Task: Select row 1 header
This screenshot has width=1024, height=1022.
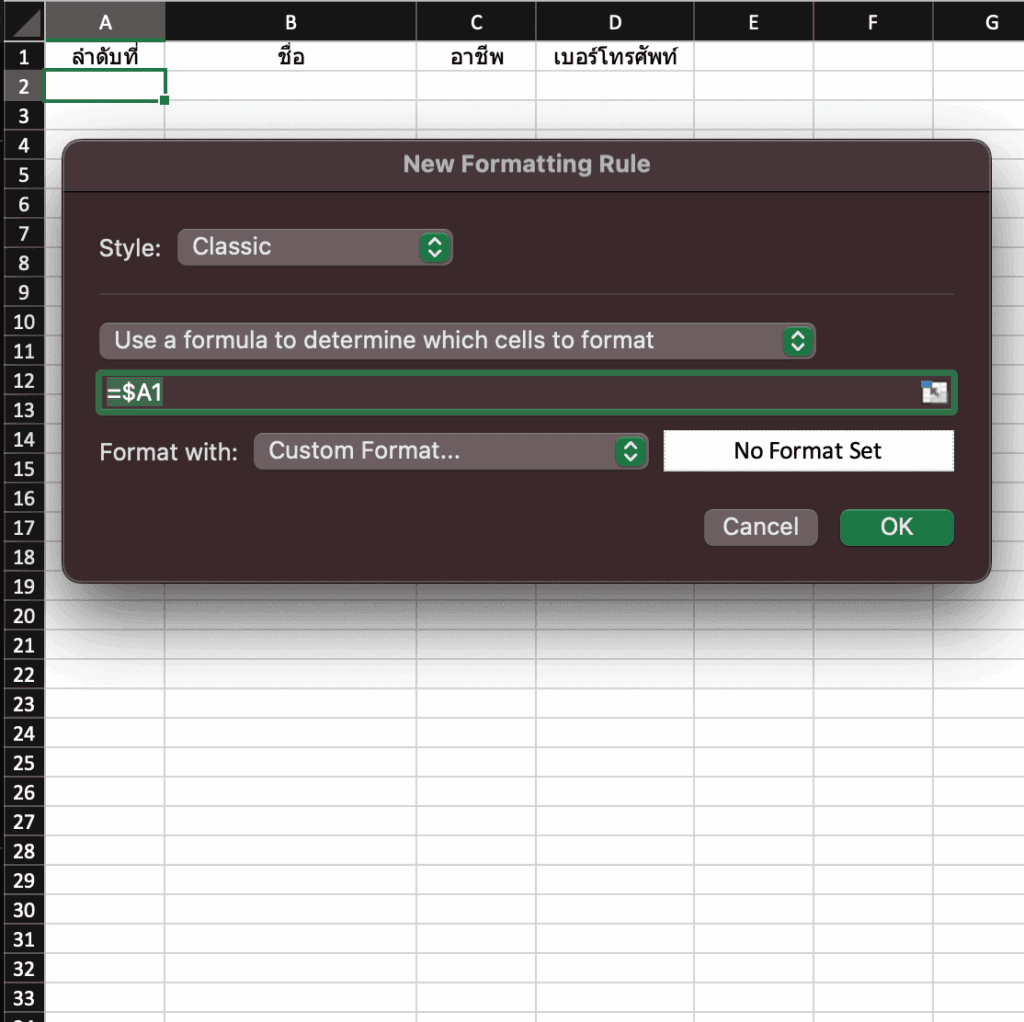Action: 24,56
